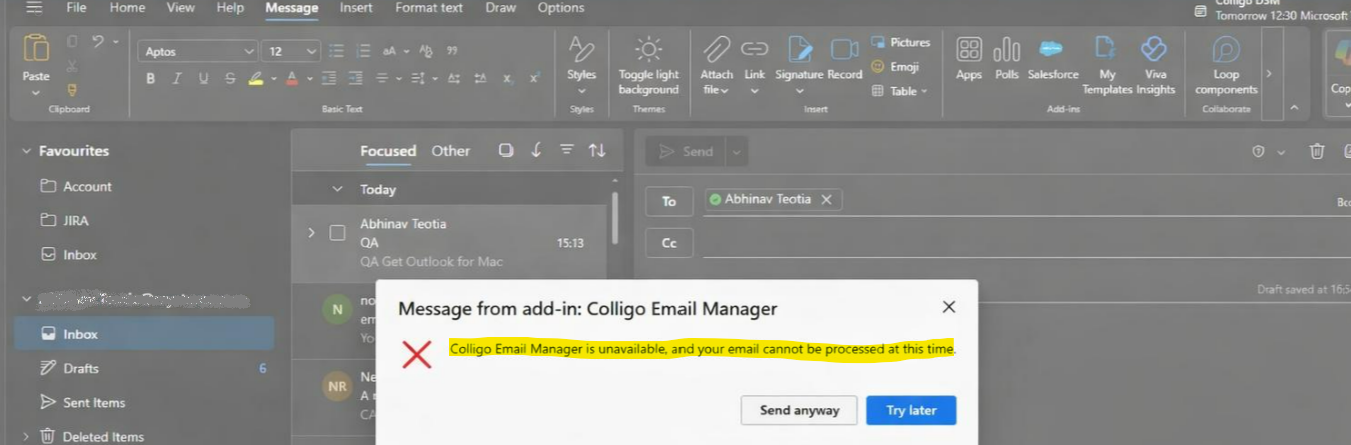Click the select-mode icon next to Other
Viewport: 1351px width, 445px height.
(x=506, y=150)
